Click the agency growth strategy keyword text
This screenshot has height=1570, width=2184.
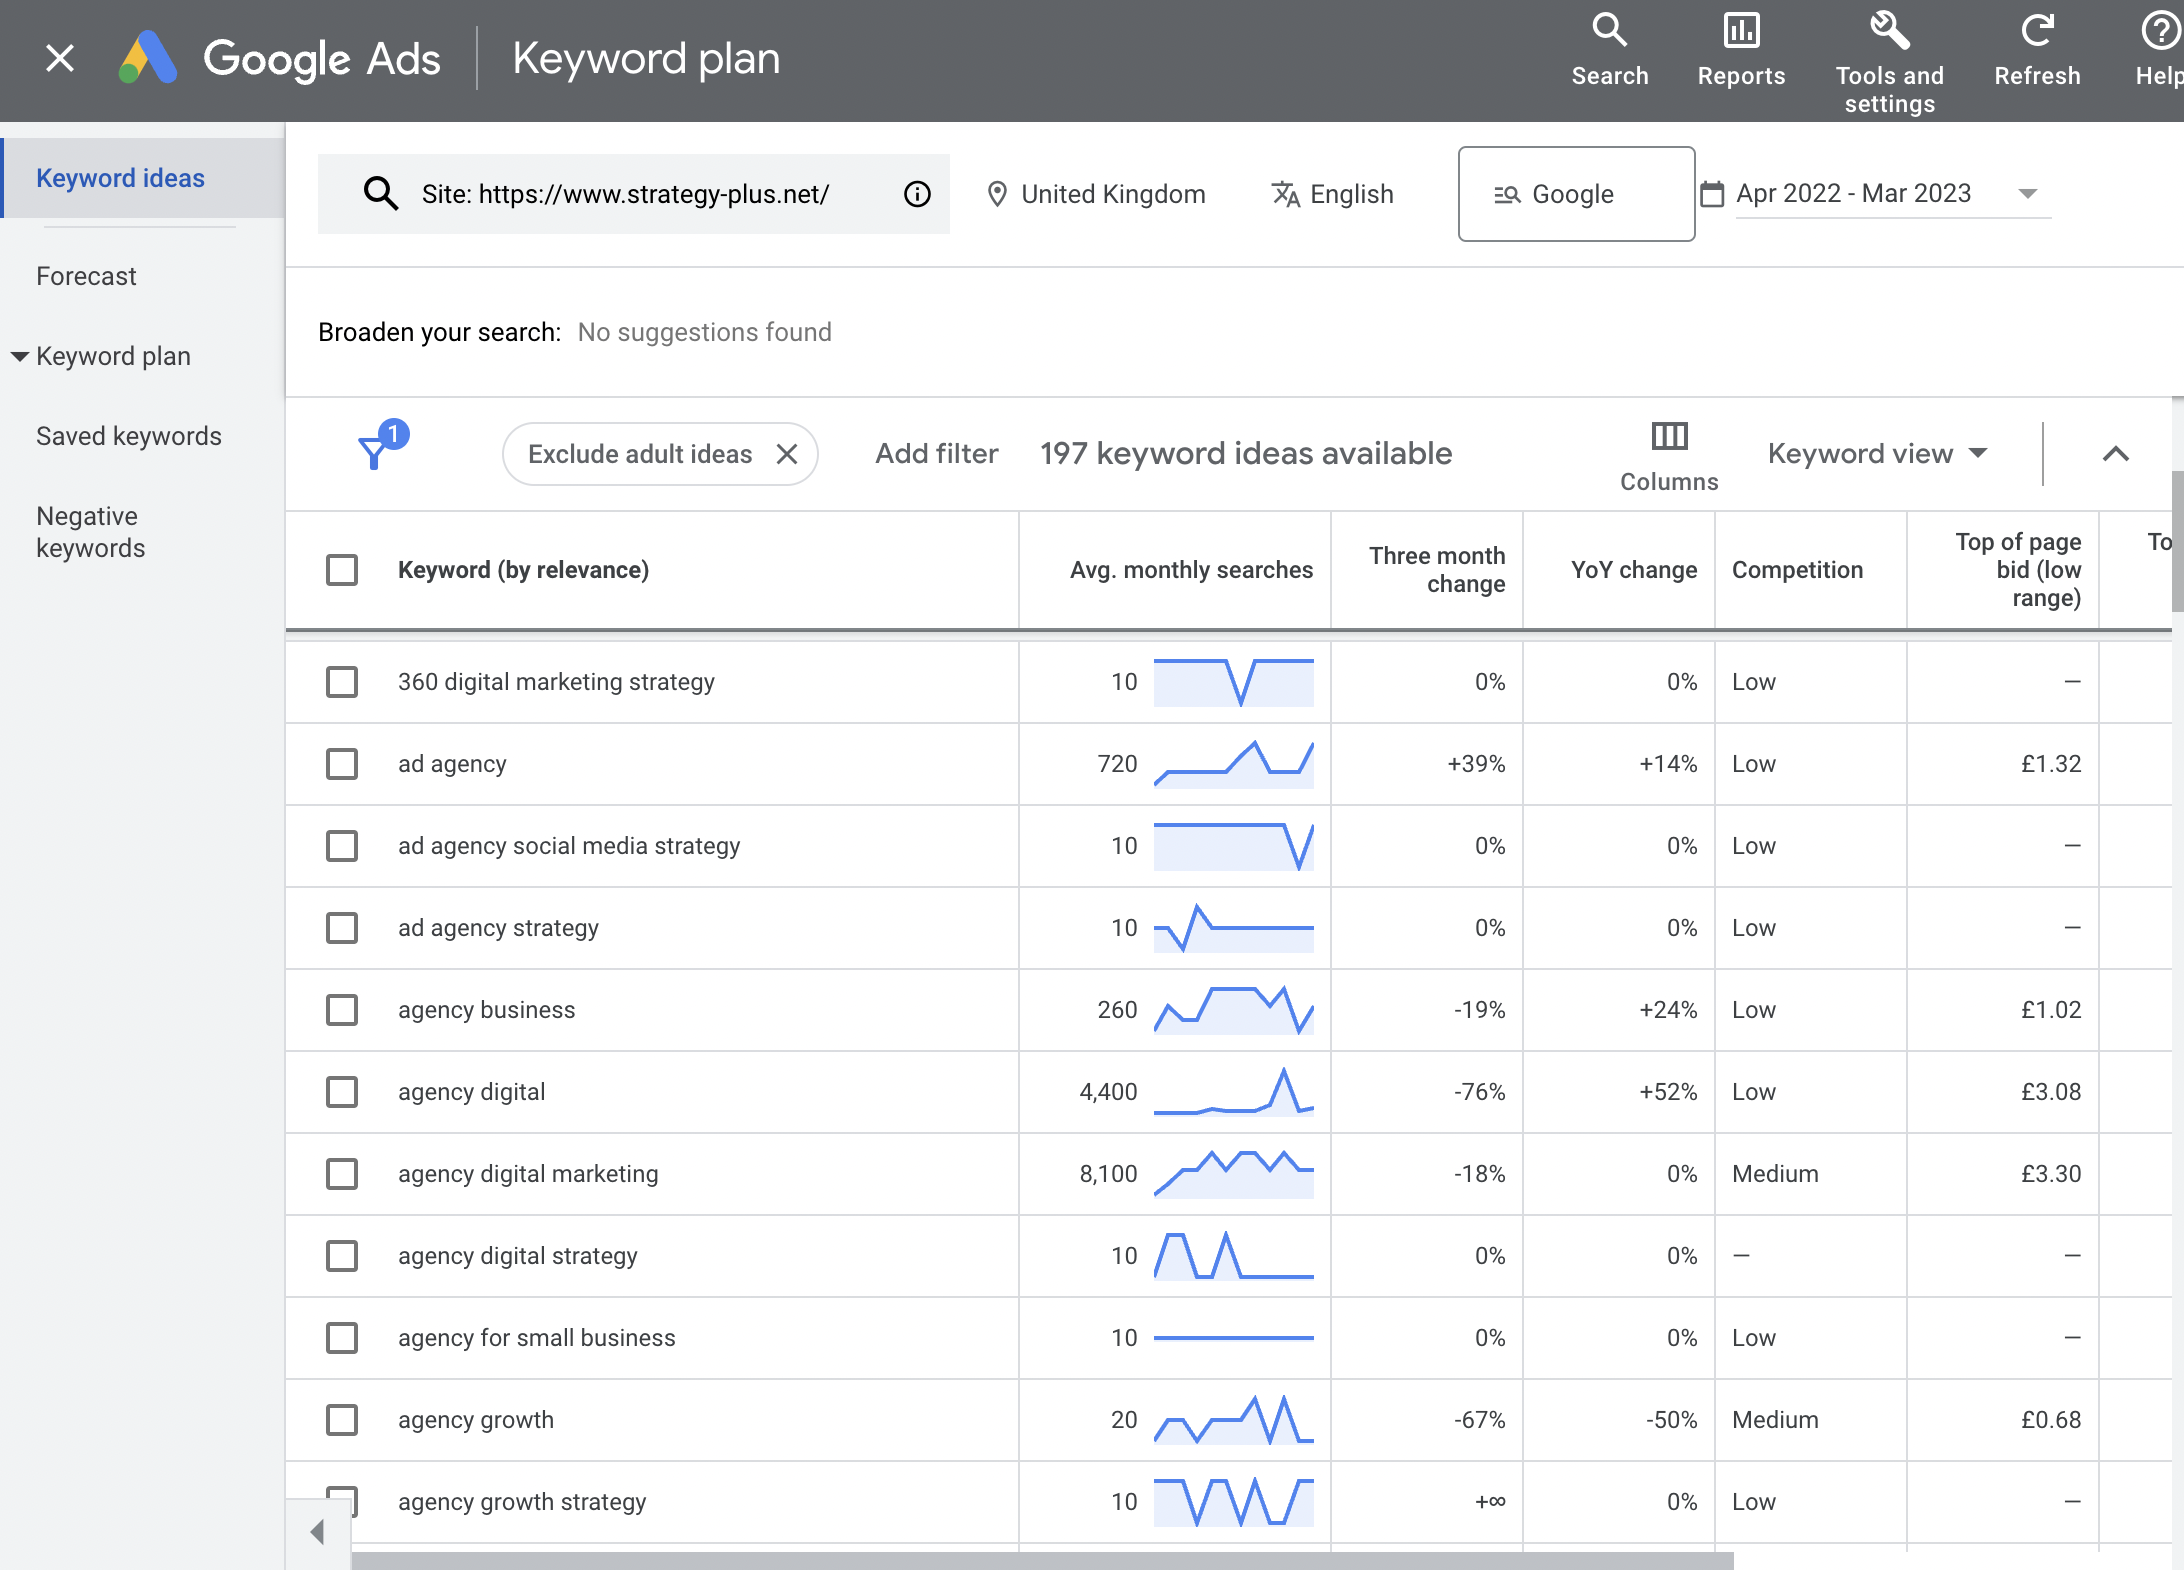coord(522,1502)
